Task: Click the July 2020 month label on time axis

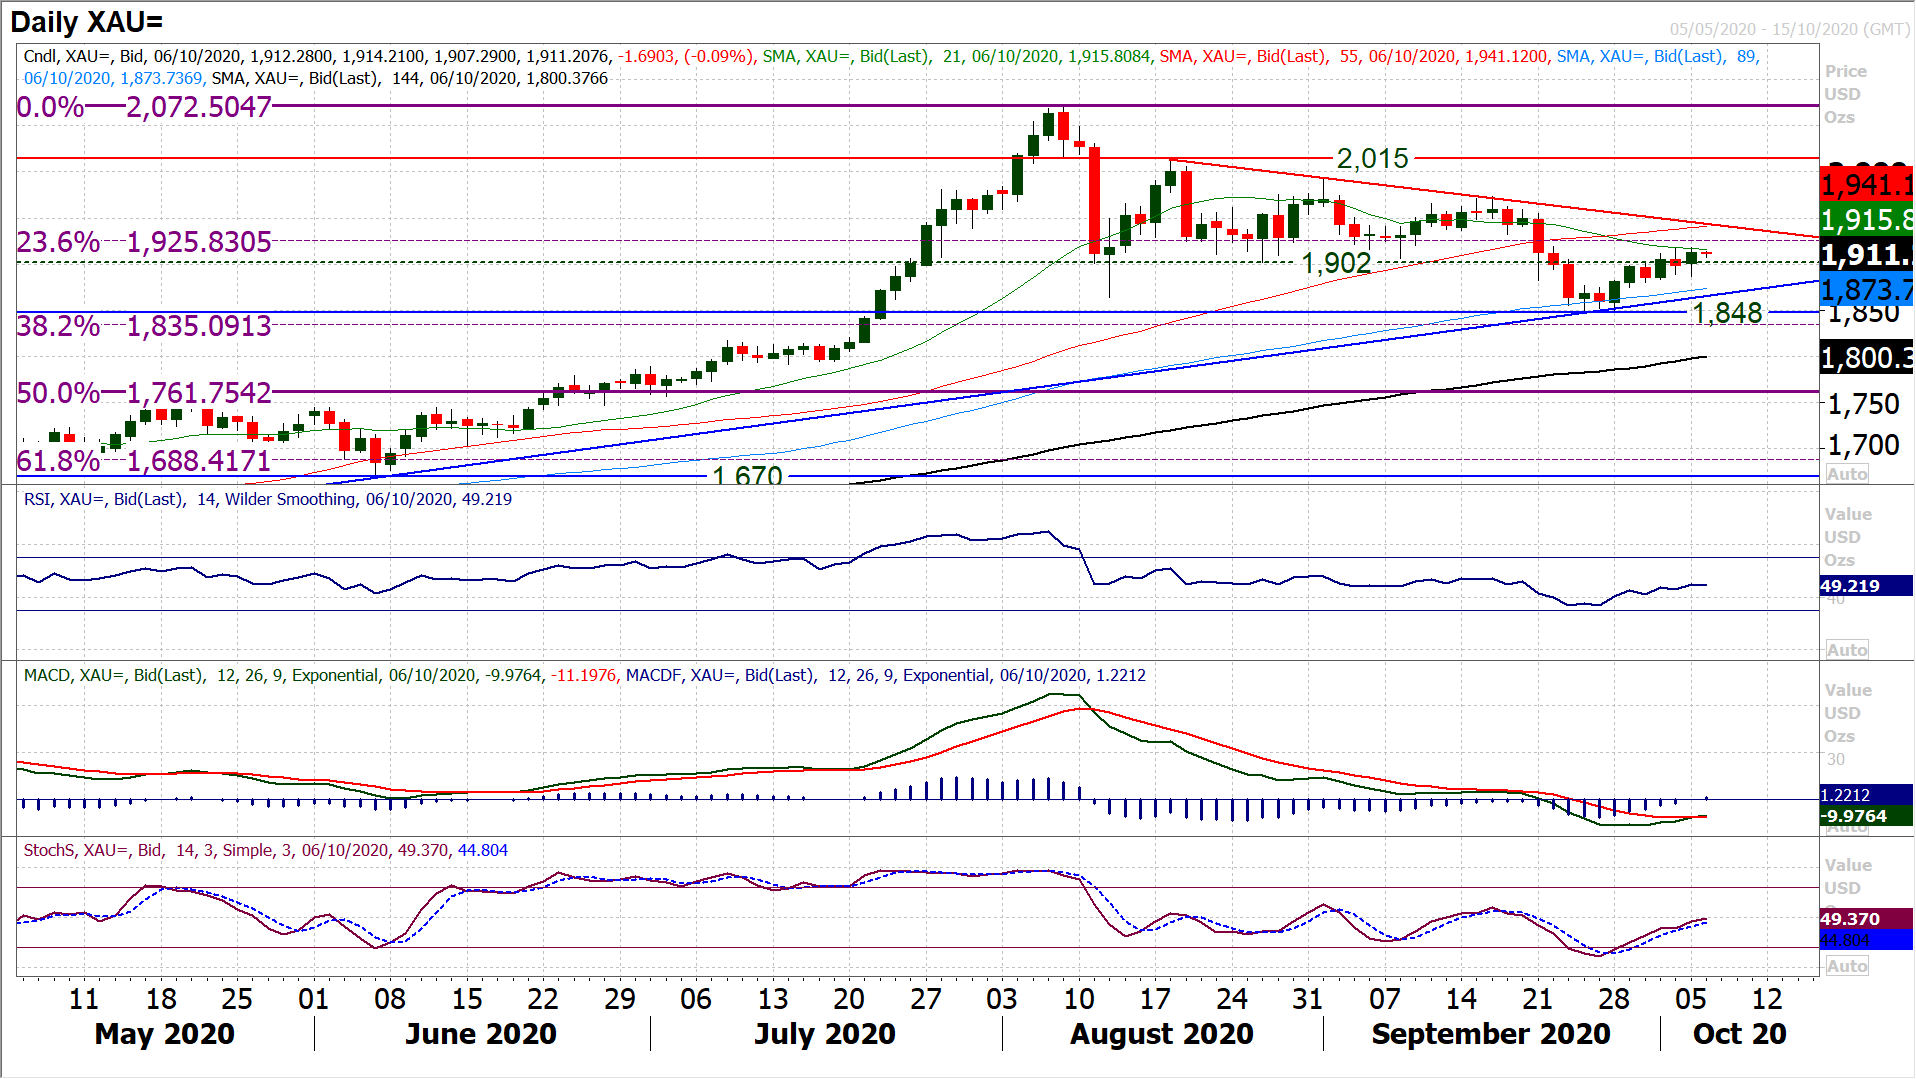Action: (x=825, y=1034)
